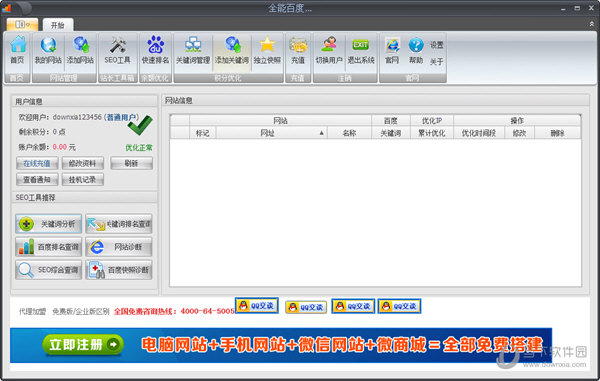Launch the 百度排名查询 tool
This screenshot has width=600, height=381.
[x=49, y=247]
